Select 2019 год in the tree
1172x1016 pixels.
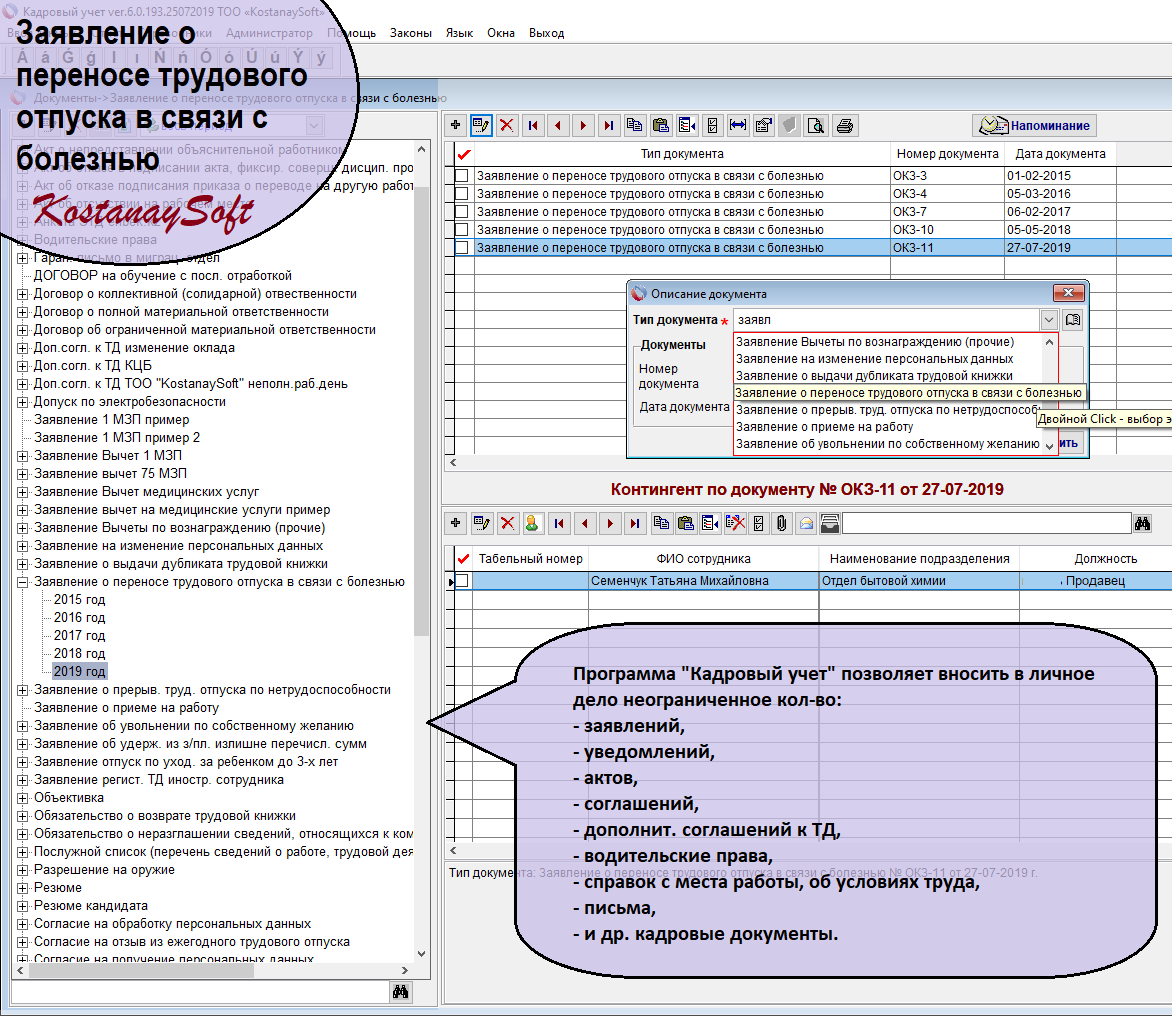pyautogui.click(x=79, y=671)
